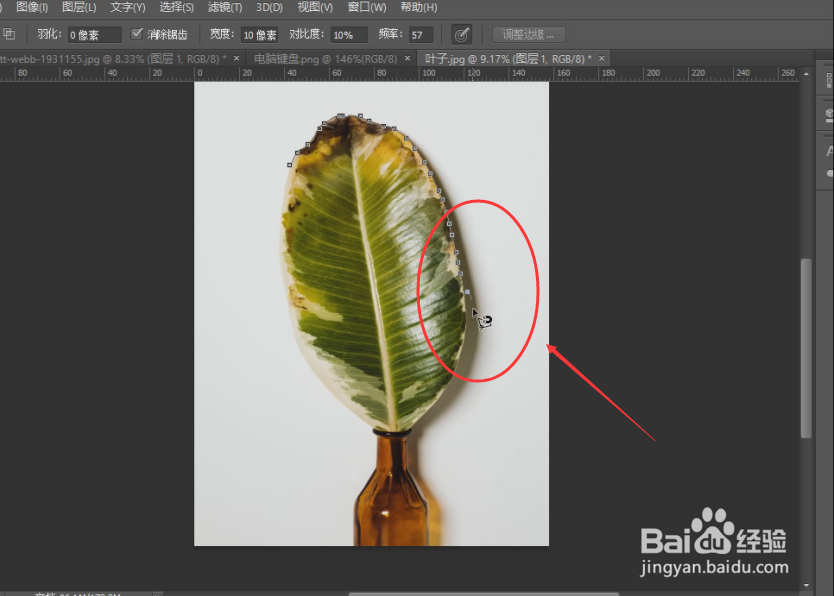834x596 pixels.
Task: Open the 窗口(W) menu
Action: pyautogui.click(x=367, y=7)
